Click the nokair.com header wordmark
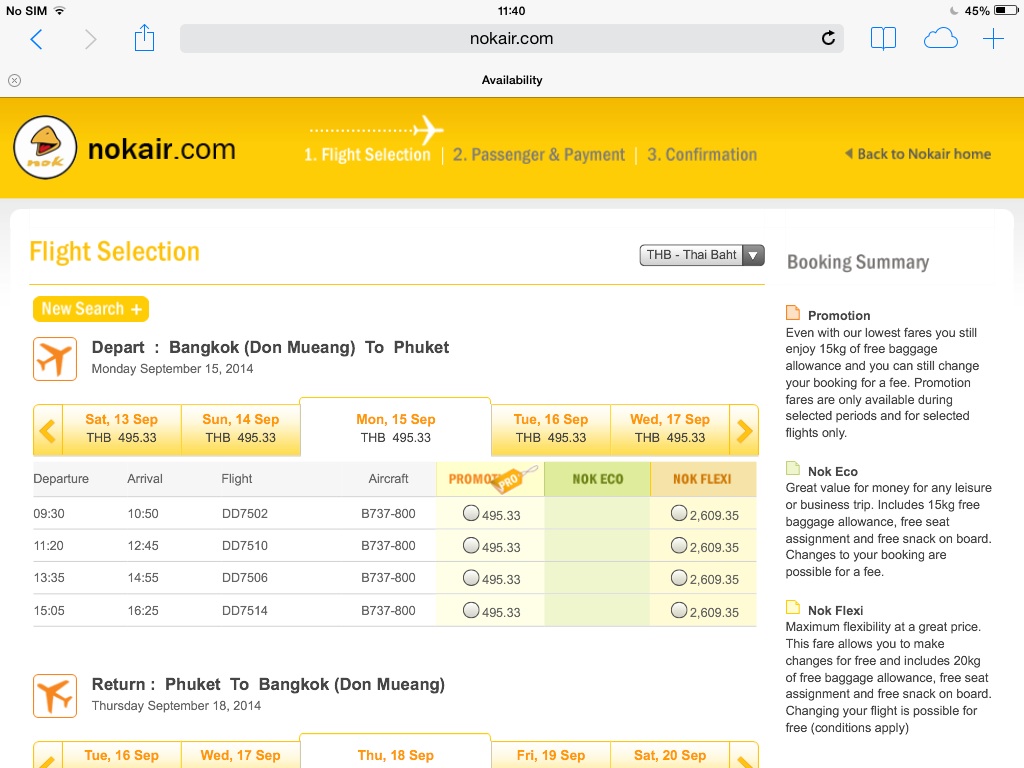1024x768 pixels. pos(161,150)
